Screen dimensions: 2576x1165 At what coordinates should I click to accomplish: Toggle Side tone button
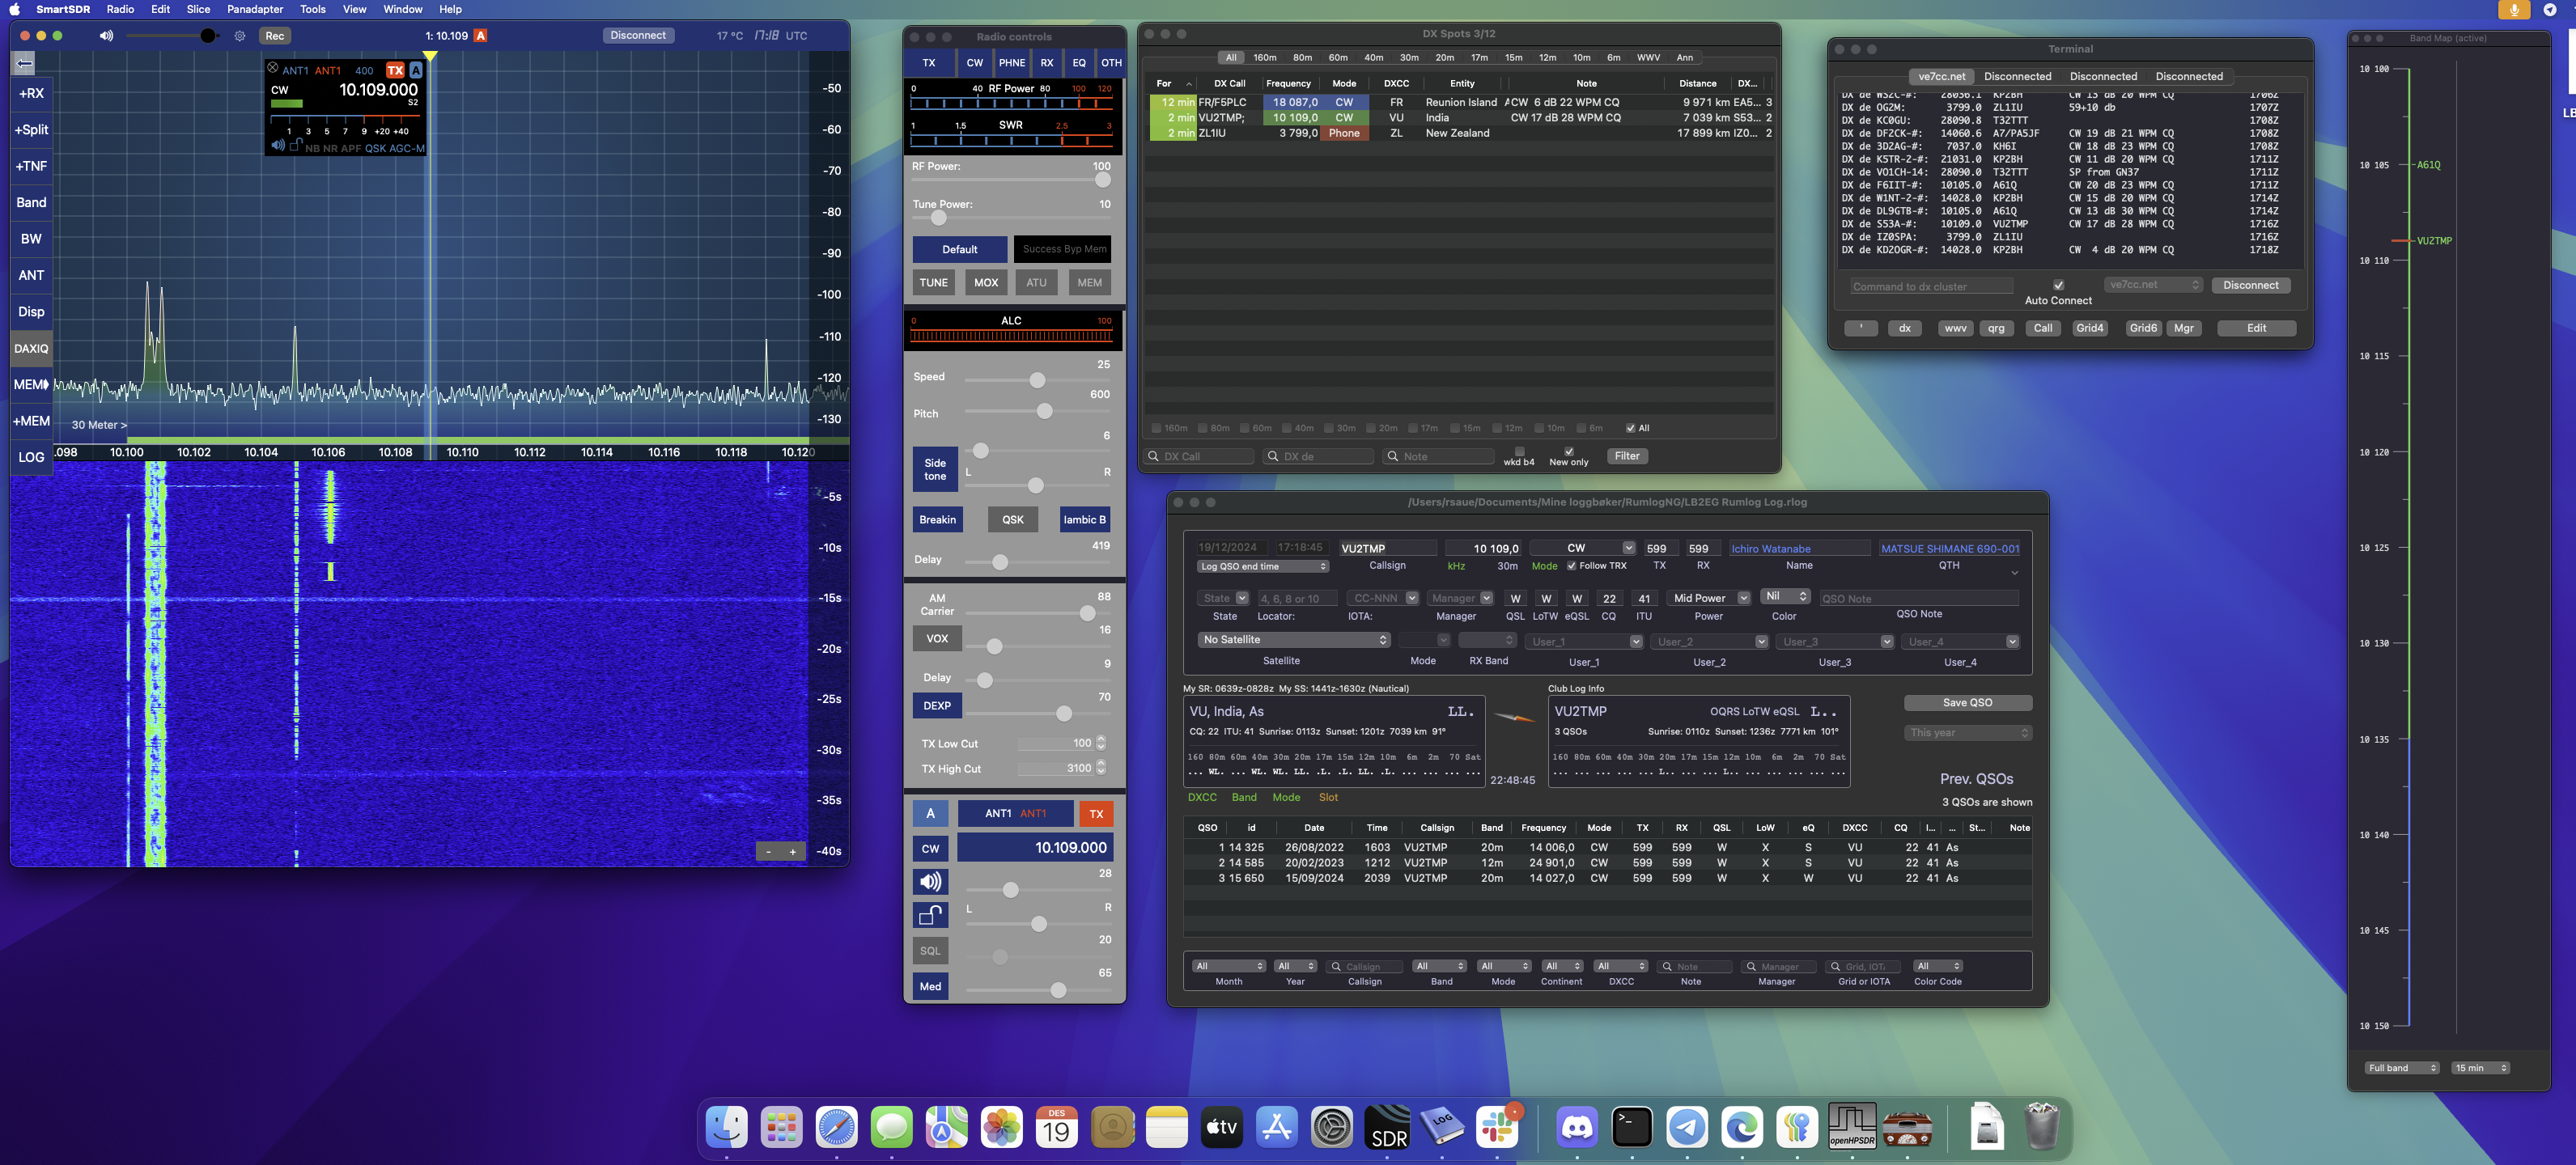(x=935, y=469)
